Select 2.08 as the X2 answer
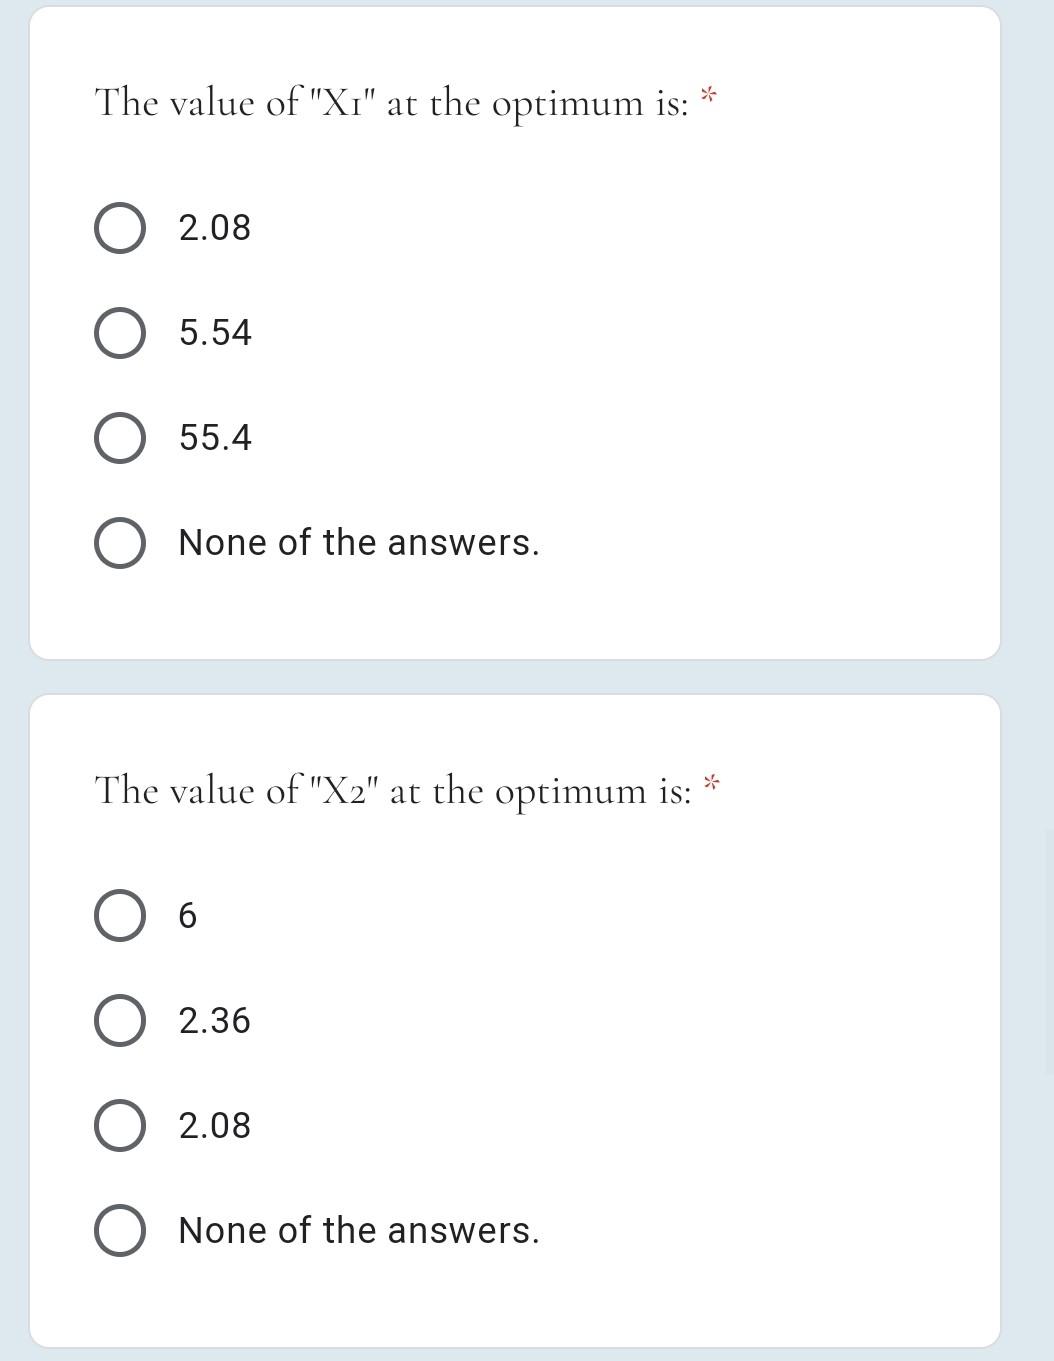Viewport: 1054px width, 1361px height. click(119, 1125)
